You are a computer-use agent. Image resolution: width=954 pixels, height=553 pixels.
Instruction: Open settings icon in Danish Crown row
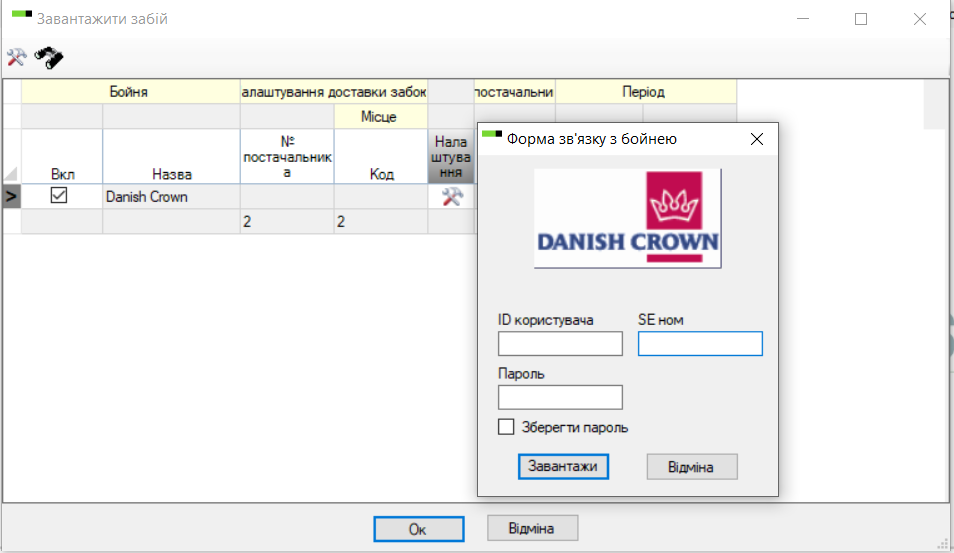[x=451, y=197]
